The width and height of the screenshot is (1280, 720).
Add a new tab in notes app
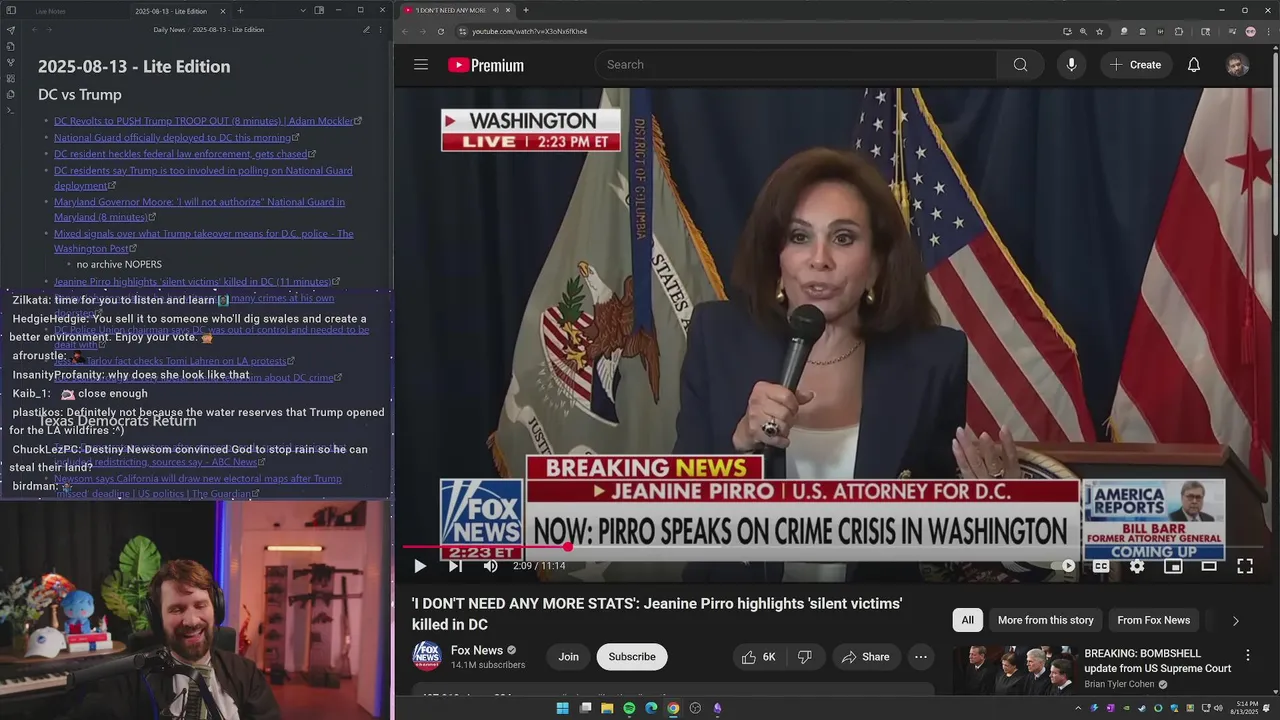[240, 11]
